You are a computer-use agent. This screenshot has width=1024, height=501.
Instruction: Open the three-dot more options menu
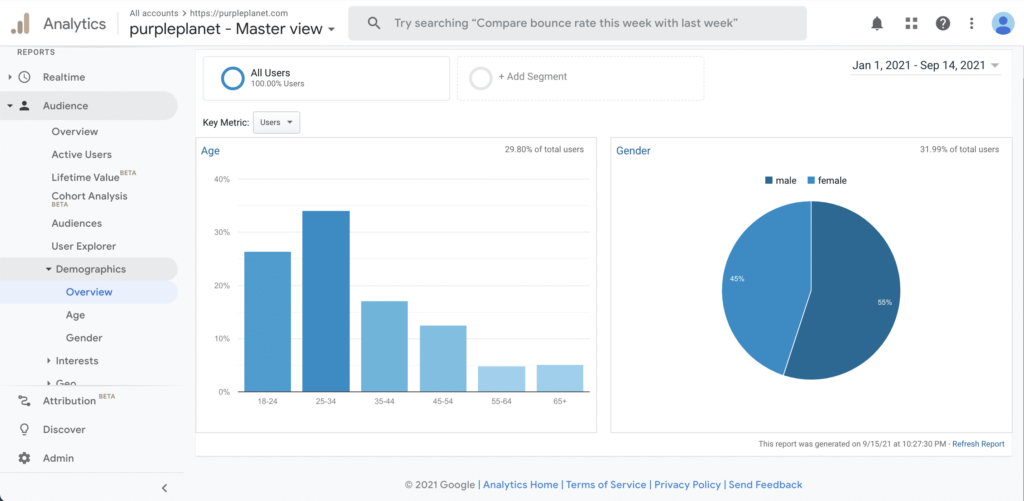coord(972,24)
